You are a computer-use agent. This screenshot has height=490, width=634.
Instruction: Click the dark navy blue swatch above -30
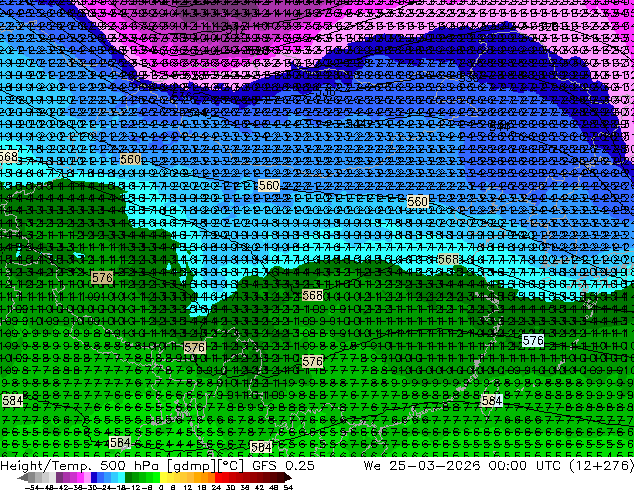point(94,478)
